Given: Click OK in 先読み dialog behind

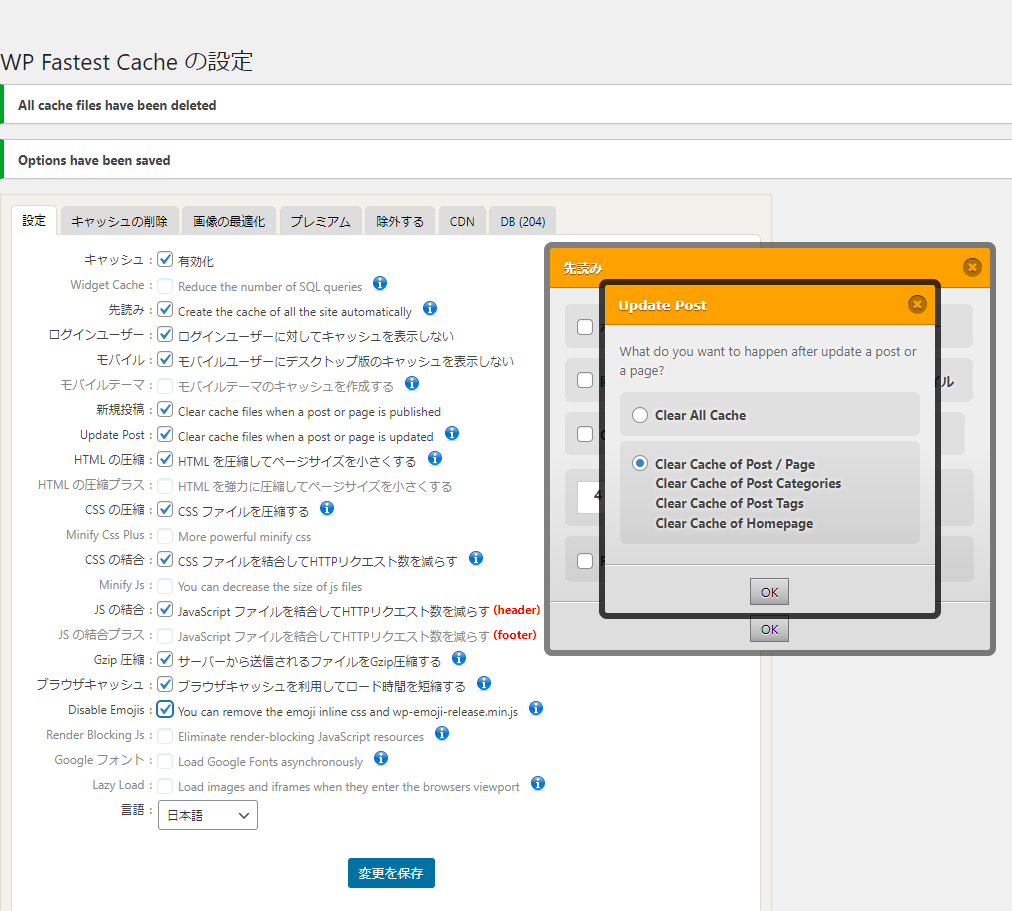Looking at the screenshot, I should pos(769,630).
